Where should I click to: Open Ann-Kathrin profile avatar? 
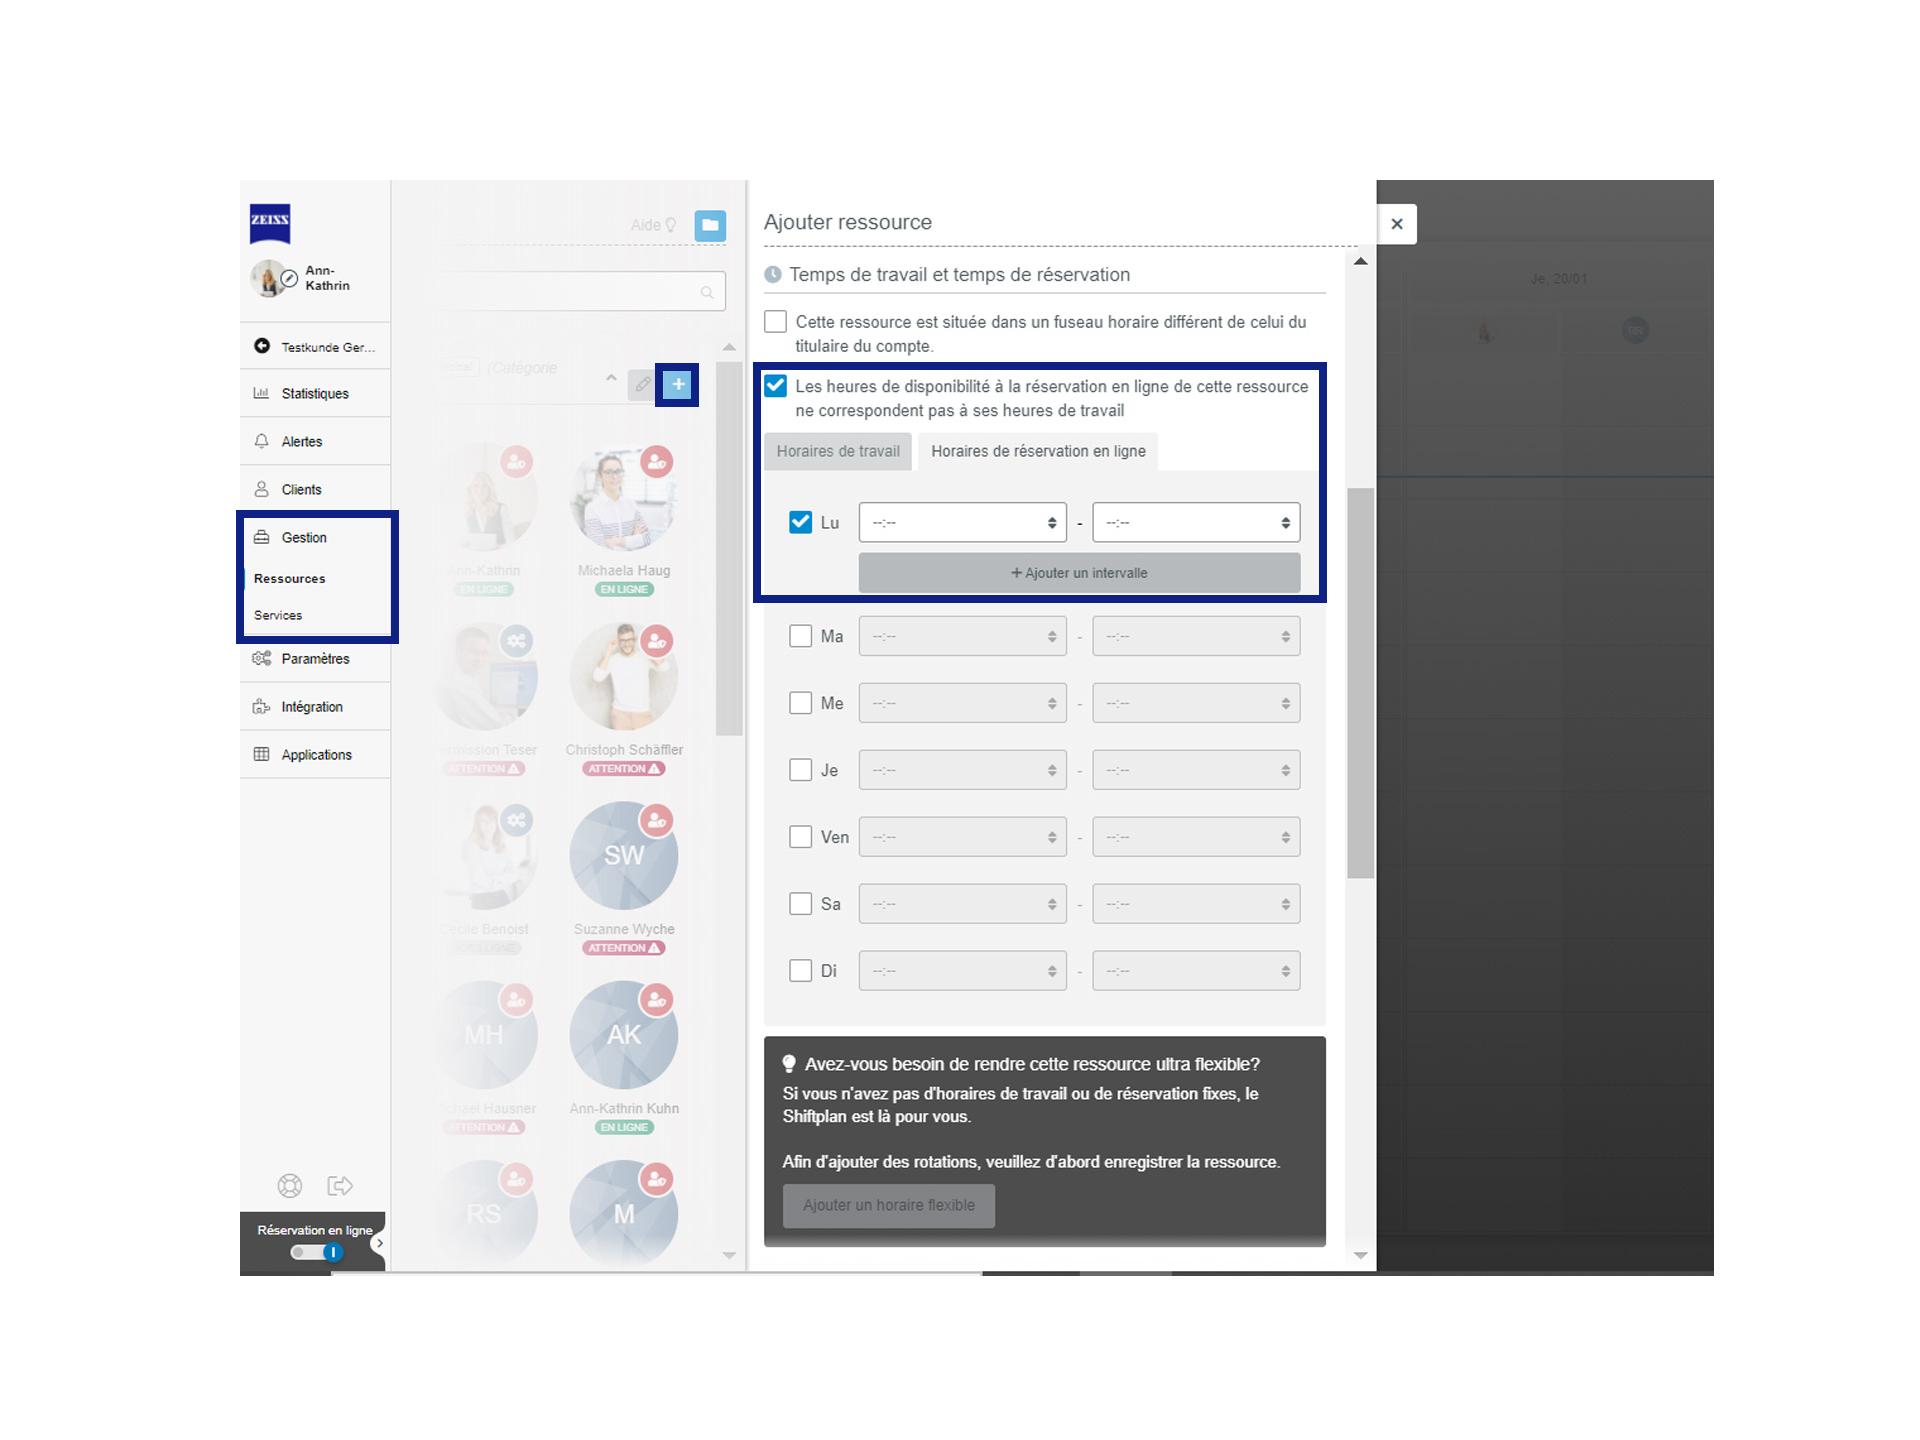point(266,279)
